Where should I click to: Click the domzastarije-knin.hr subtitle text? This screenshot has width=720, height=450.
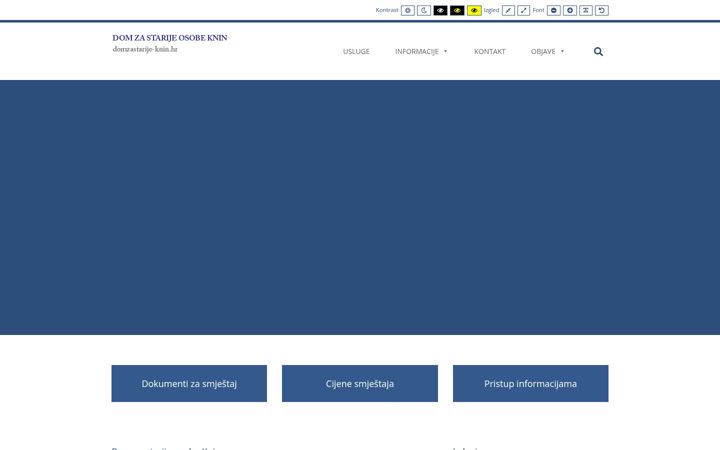[145, 49]
